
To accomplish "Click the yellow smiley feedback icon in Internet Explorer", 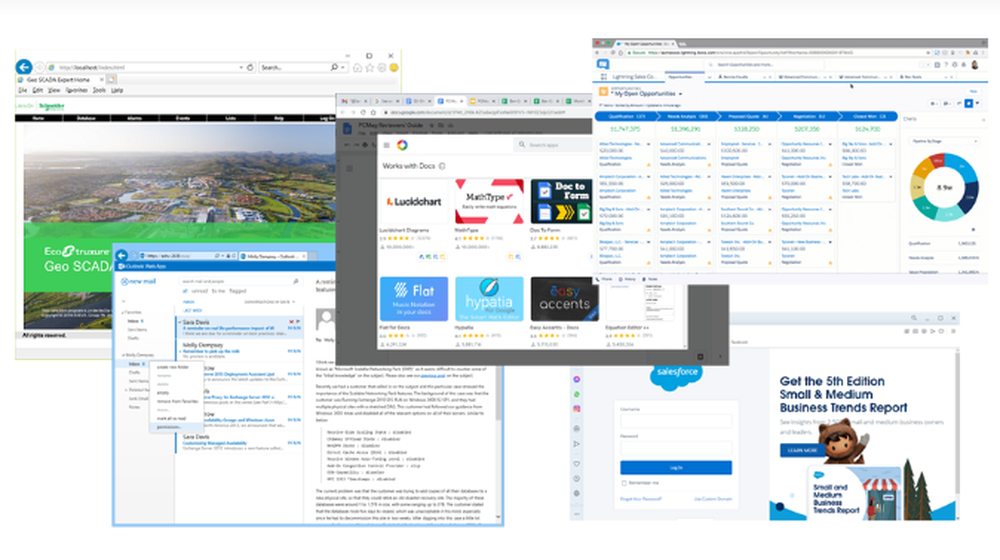I will [x=394, y=68].
